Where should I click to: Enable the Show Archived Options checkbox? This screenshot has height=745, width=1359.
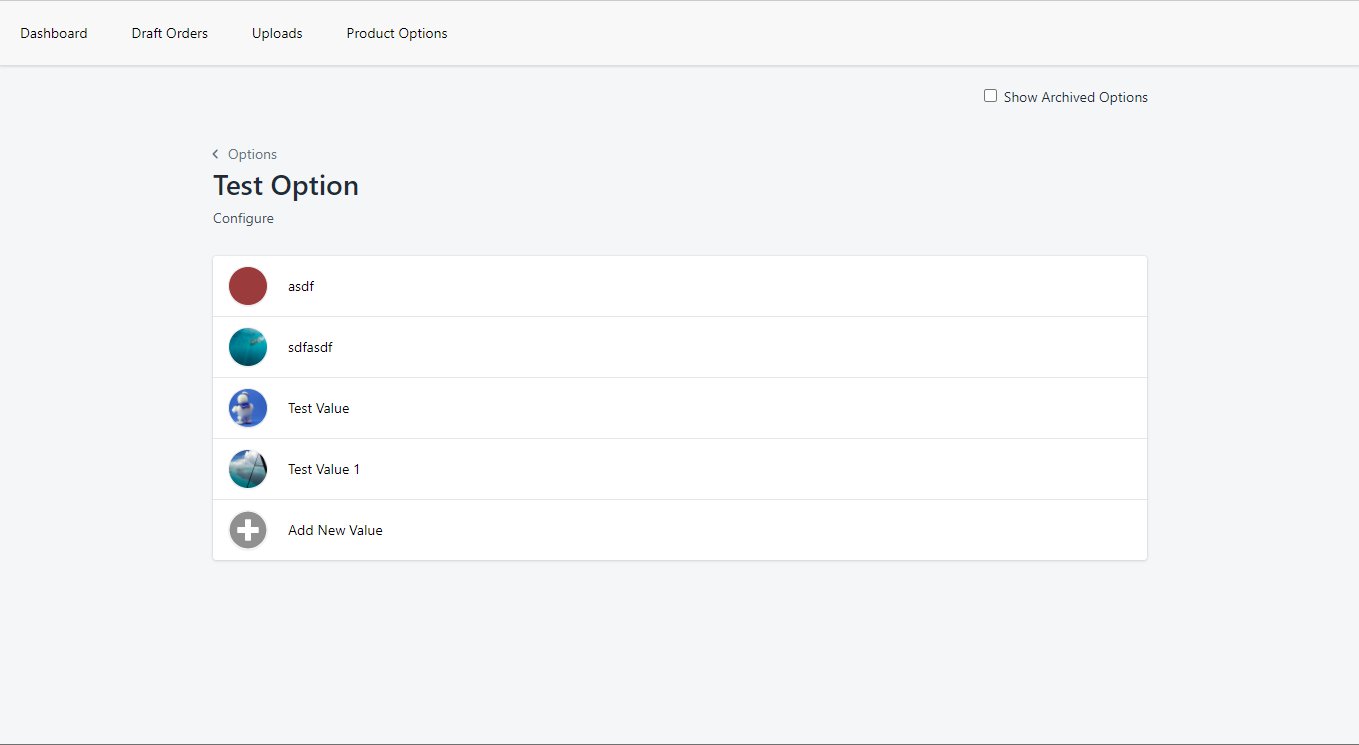tap(990, 96)
